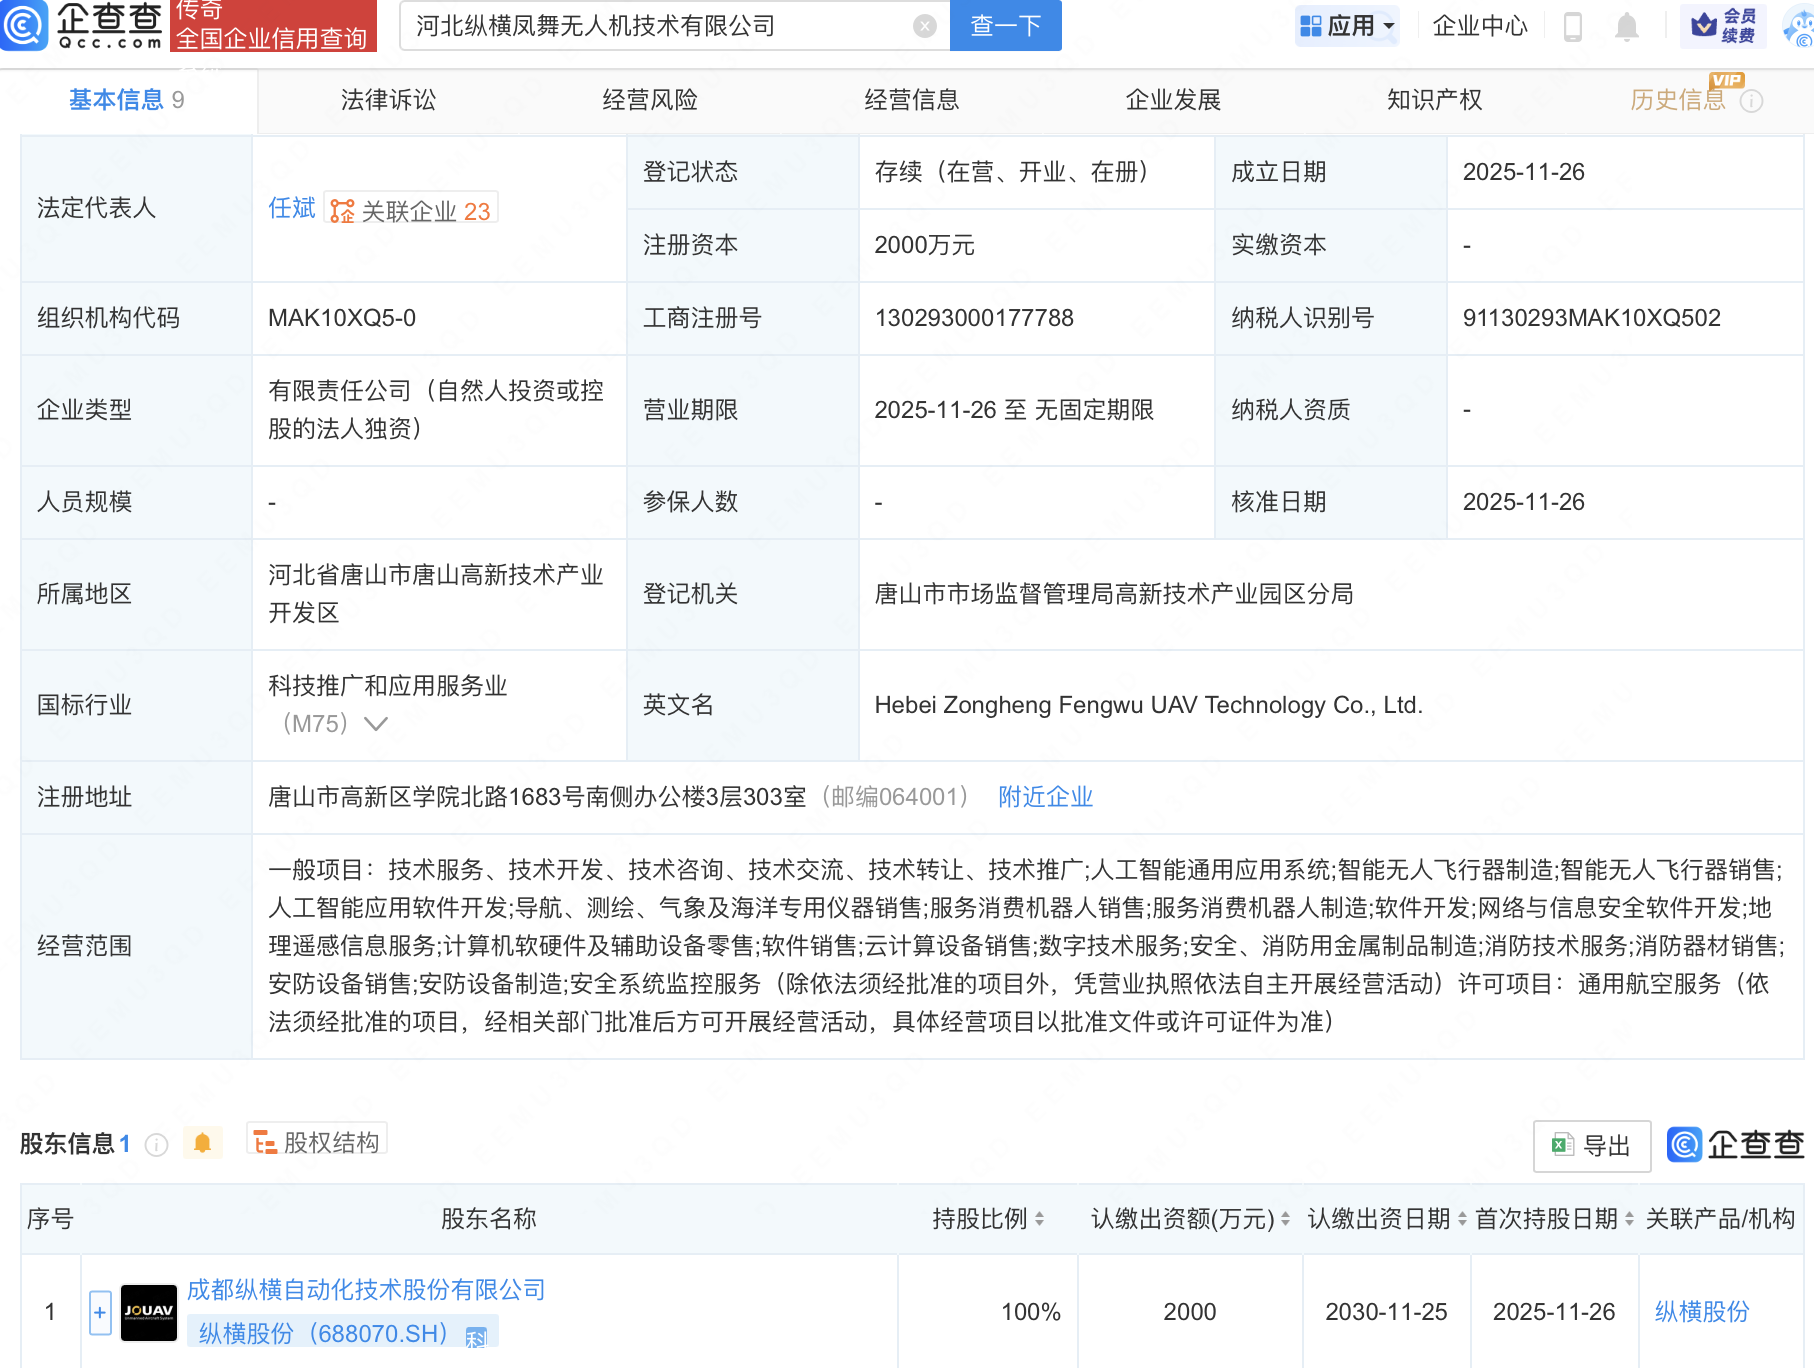1814x1368 pixels.
Task: Open the notifications bell in header
Action: [x=1627, y=26]
